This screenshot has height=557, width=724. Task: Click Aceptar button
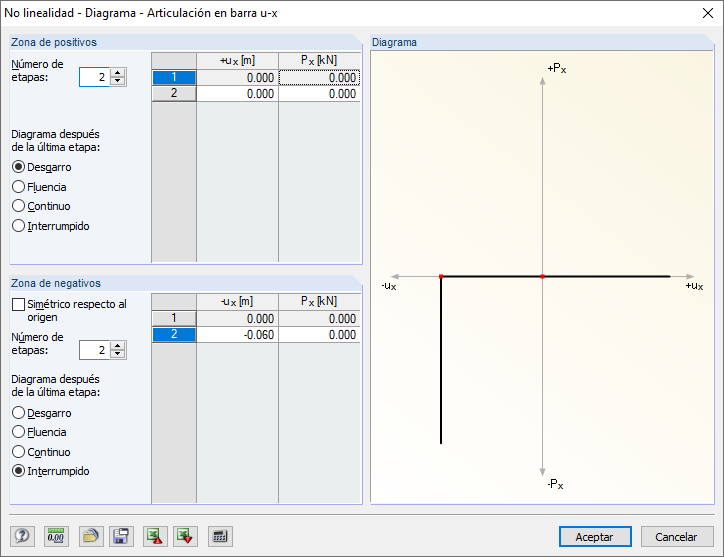(x=595, y=537)
